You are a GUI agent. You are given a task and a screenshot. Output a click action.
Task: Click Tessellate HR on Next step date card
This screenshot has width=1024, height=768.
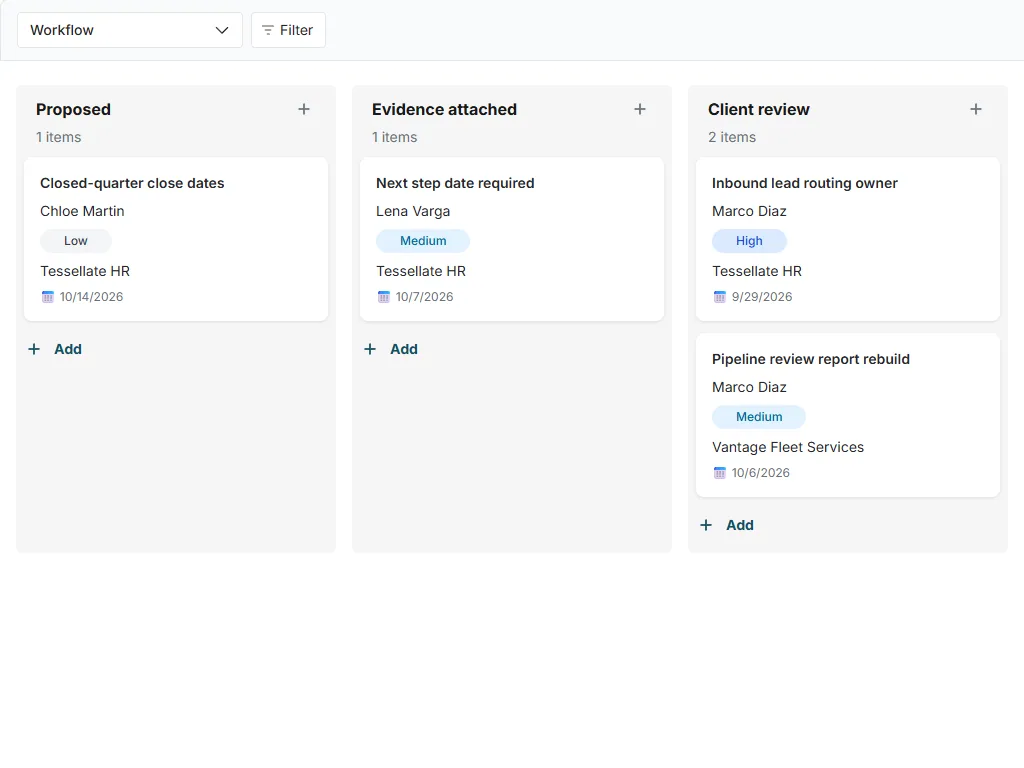421,271
